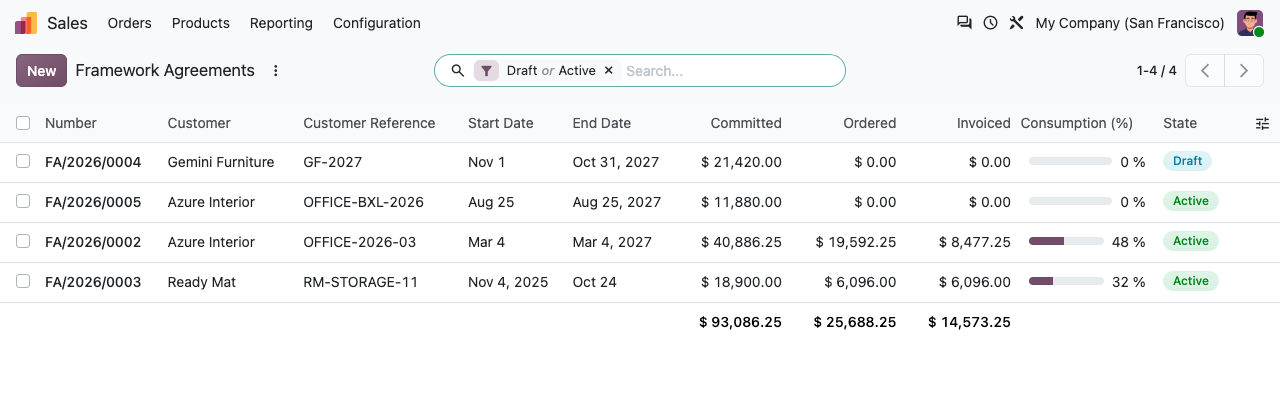1280x420 pixels.
Task: Open the Reporting menu
Action: [x=281, y=23]
